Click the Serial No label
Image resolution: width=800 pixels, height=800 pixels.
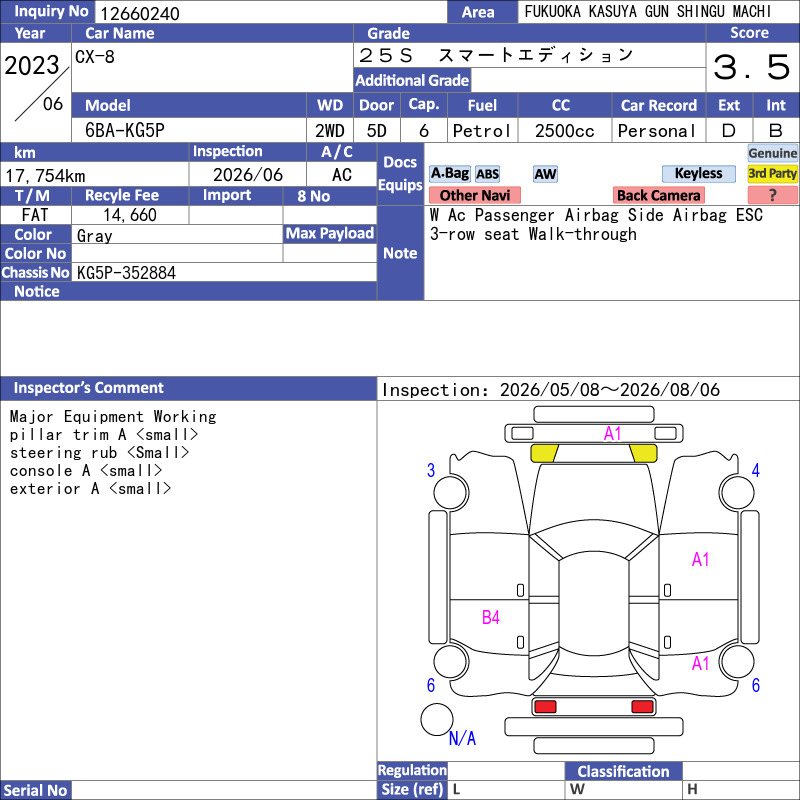(x=35, y=790)
